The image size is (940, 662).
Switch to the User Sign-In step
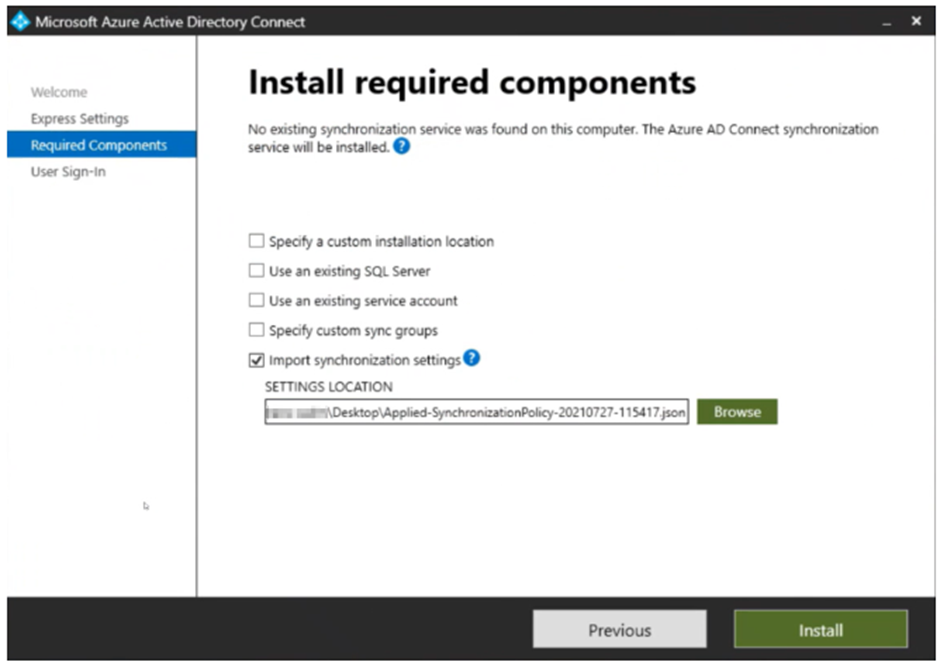(x=68, y=171)
